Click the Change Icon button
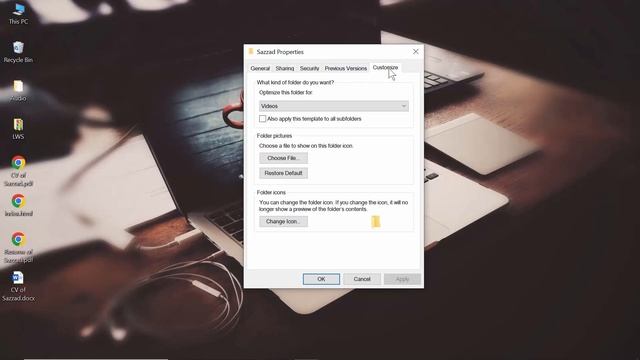Image resolution: width=640 pixels, height=360 pixels. point(283,221)
